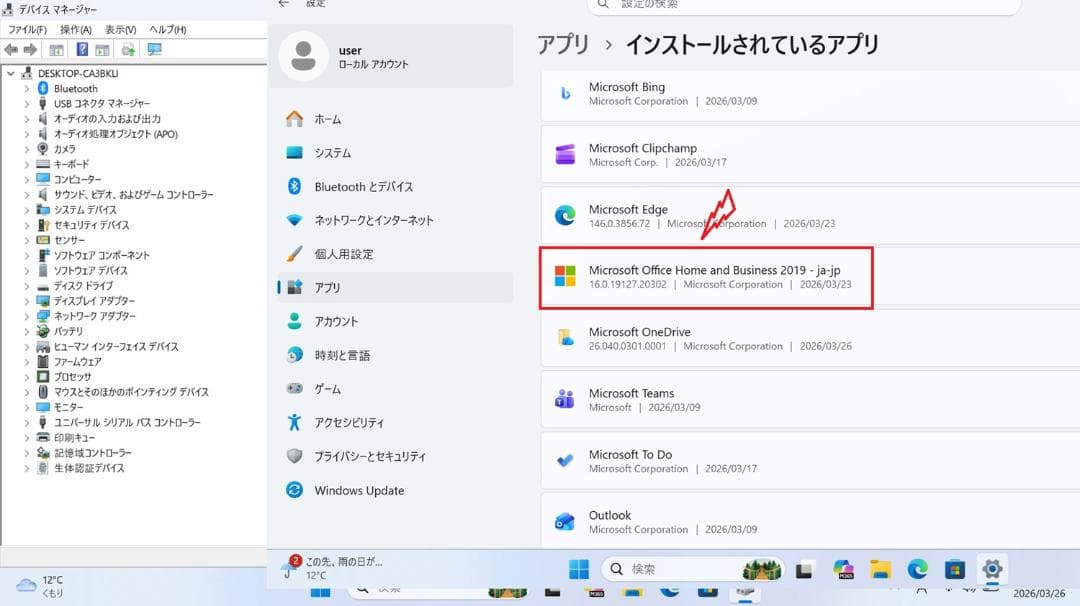1080x606 pixels.
Task: Expand the 生体認証デバイス category
Action: 27,468
